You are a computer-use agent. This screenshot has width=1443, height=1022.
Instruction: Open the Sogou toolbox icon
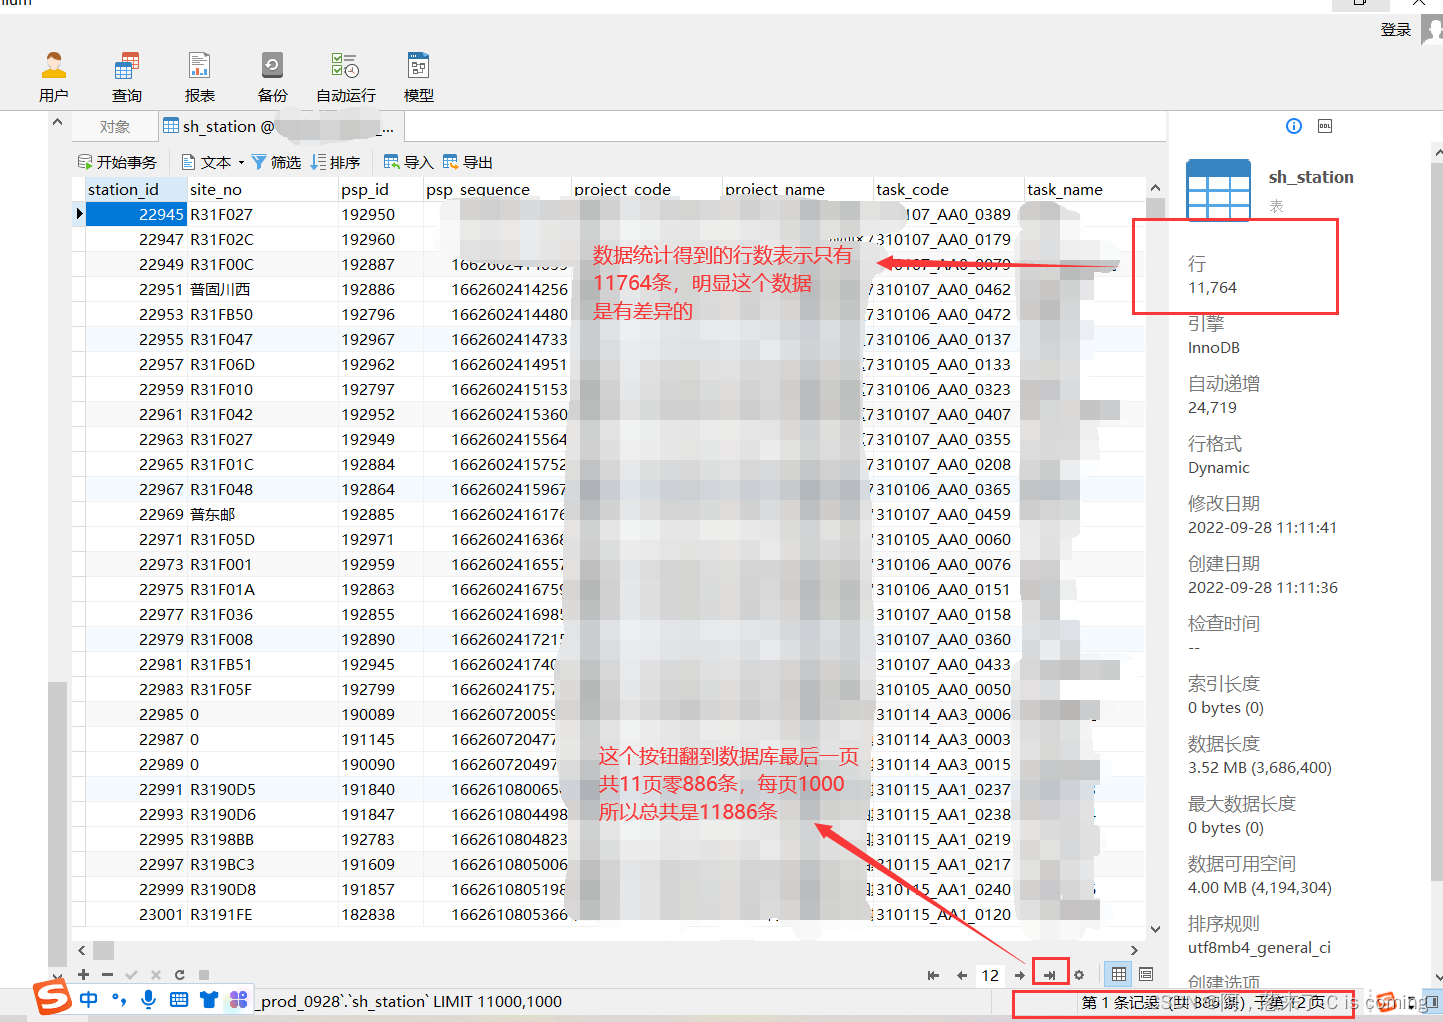point(238,999)
